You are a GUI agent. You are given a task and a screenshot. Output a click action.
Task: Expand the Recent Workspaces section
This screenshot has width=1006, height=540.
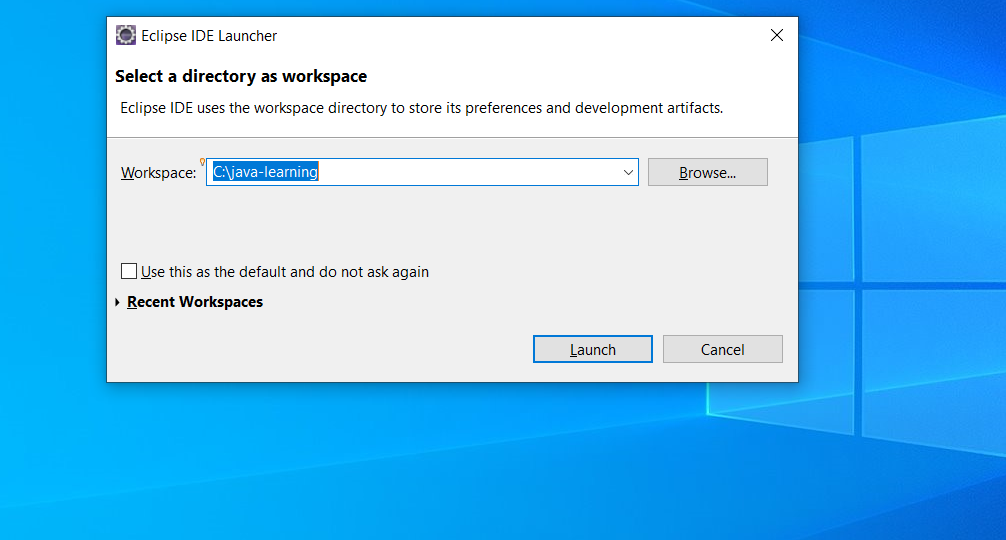pos(117,302)
